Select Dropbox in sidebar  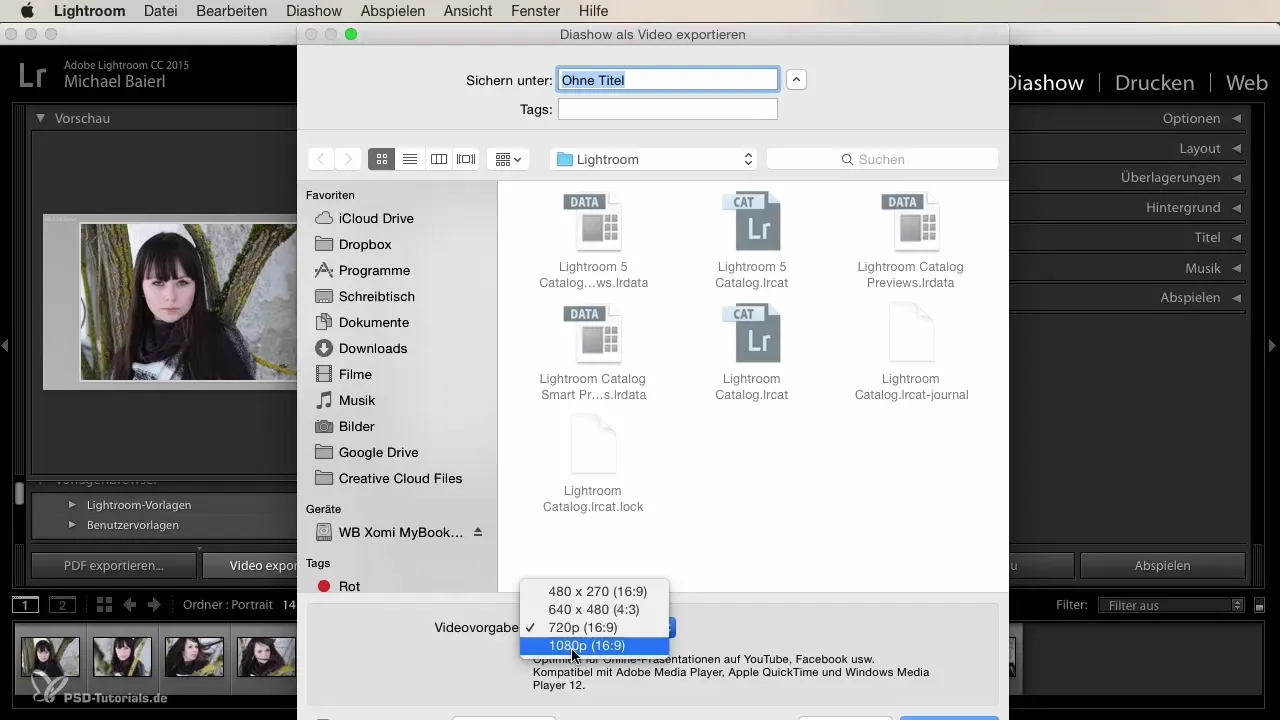[x=365, y=244]
